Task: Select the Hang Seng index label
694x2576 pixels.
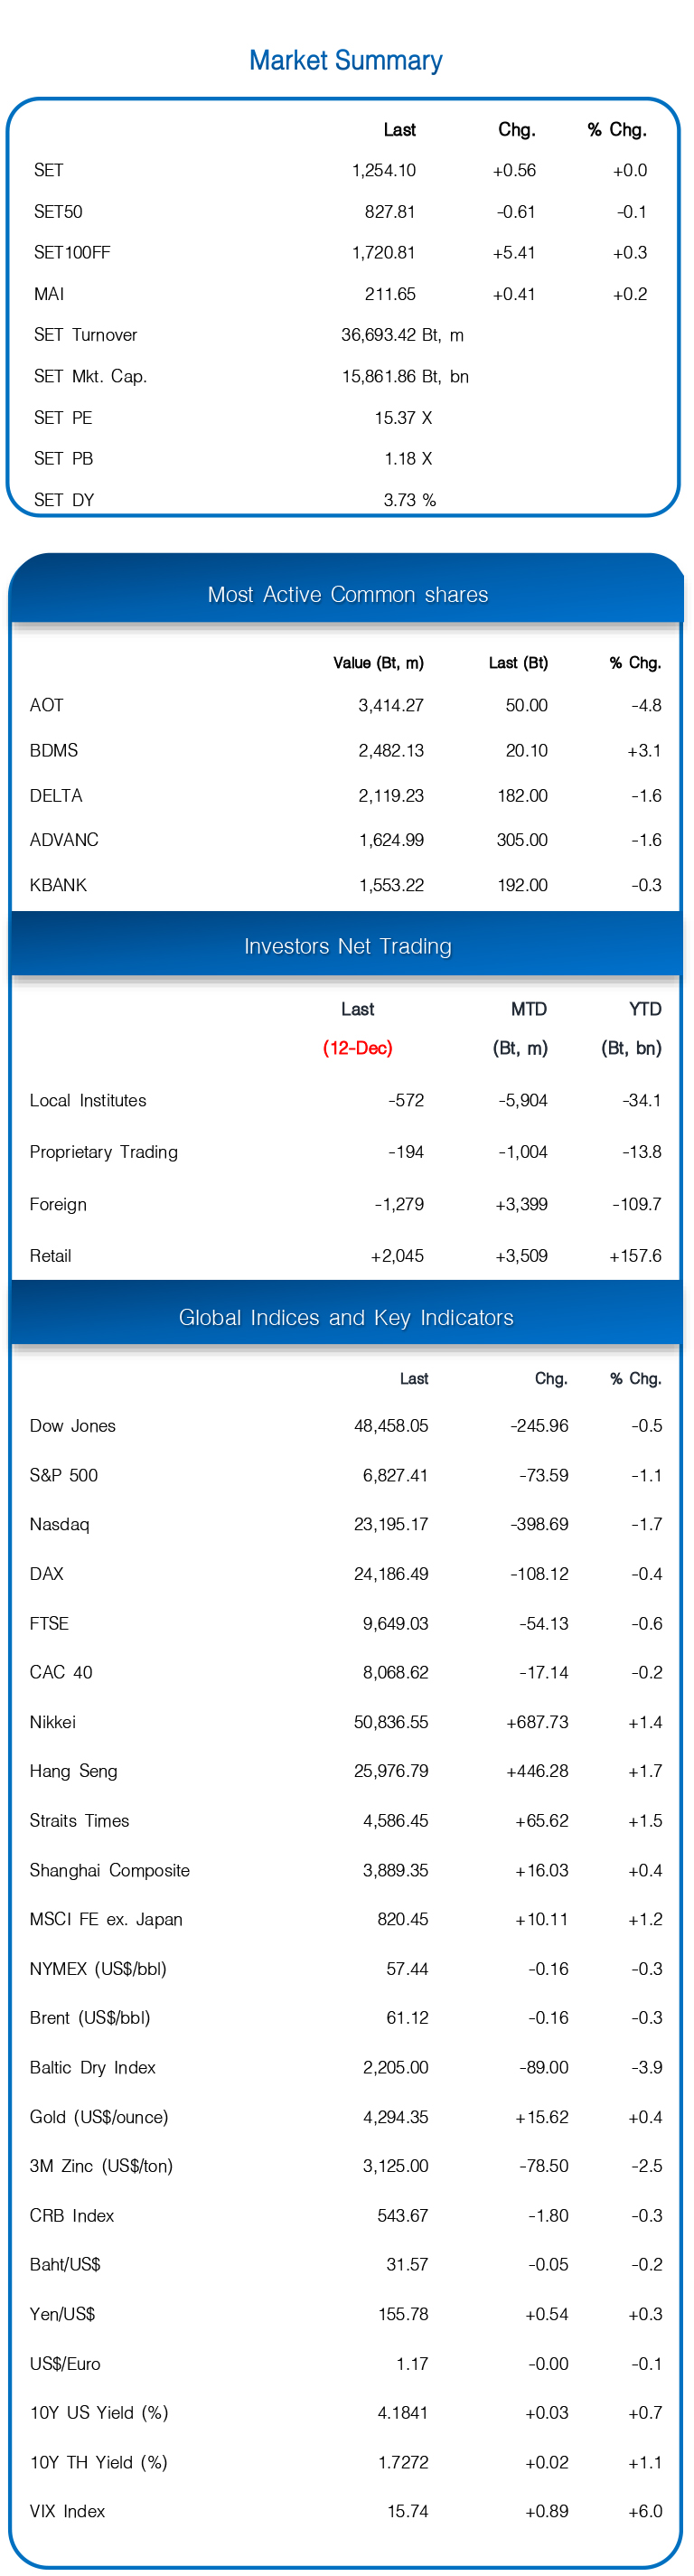Action: (x=73, y=1771)
